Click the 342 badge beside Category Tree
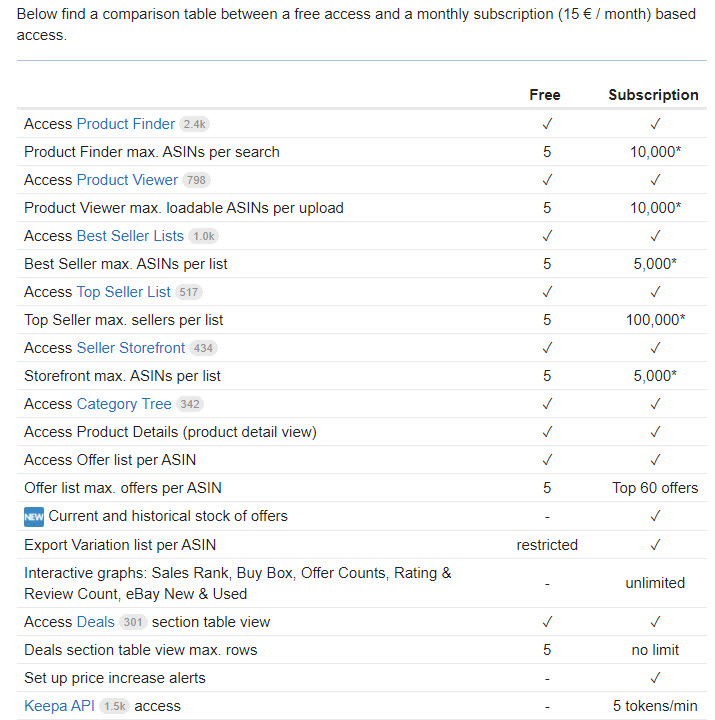This screenshot has width=715, height=720. click(x=189, y=405)
